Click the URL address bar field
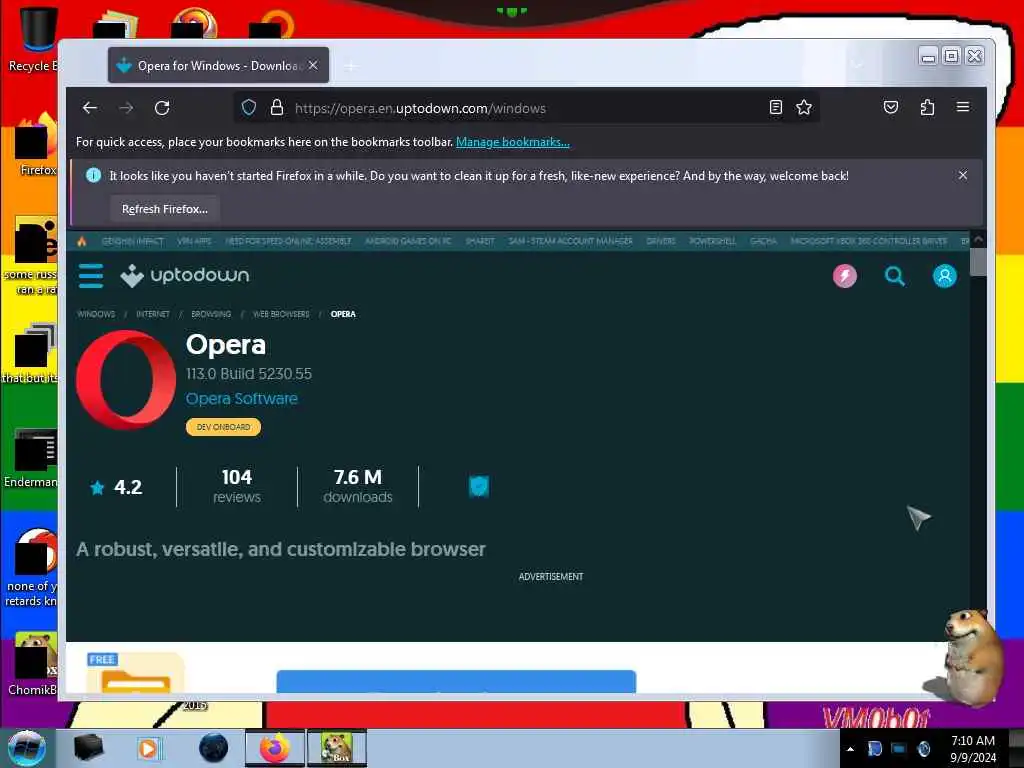Image resolution: width=1024 pixels, height=768 pixels. [x=526, y=108]
